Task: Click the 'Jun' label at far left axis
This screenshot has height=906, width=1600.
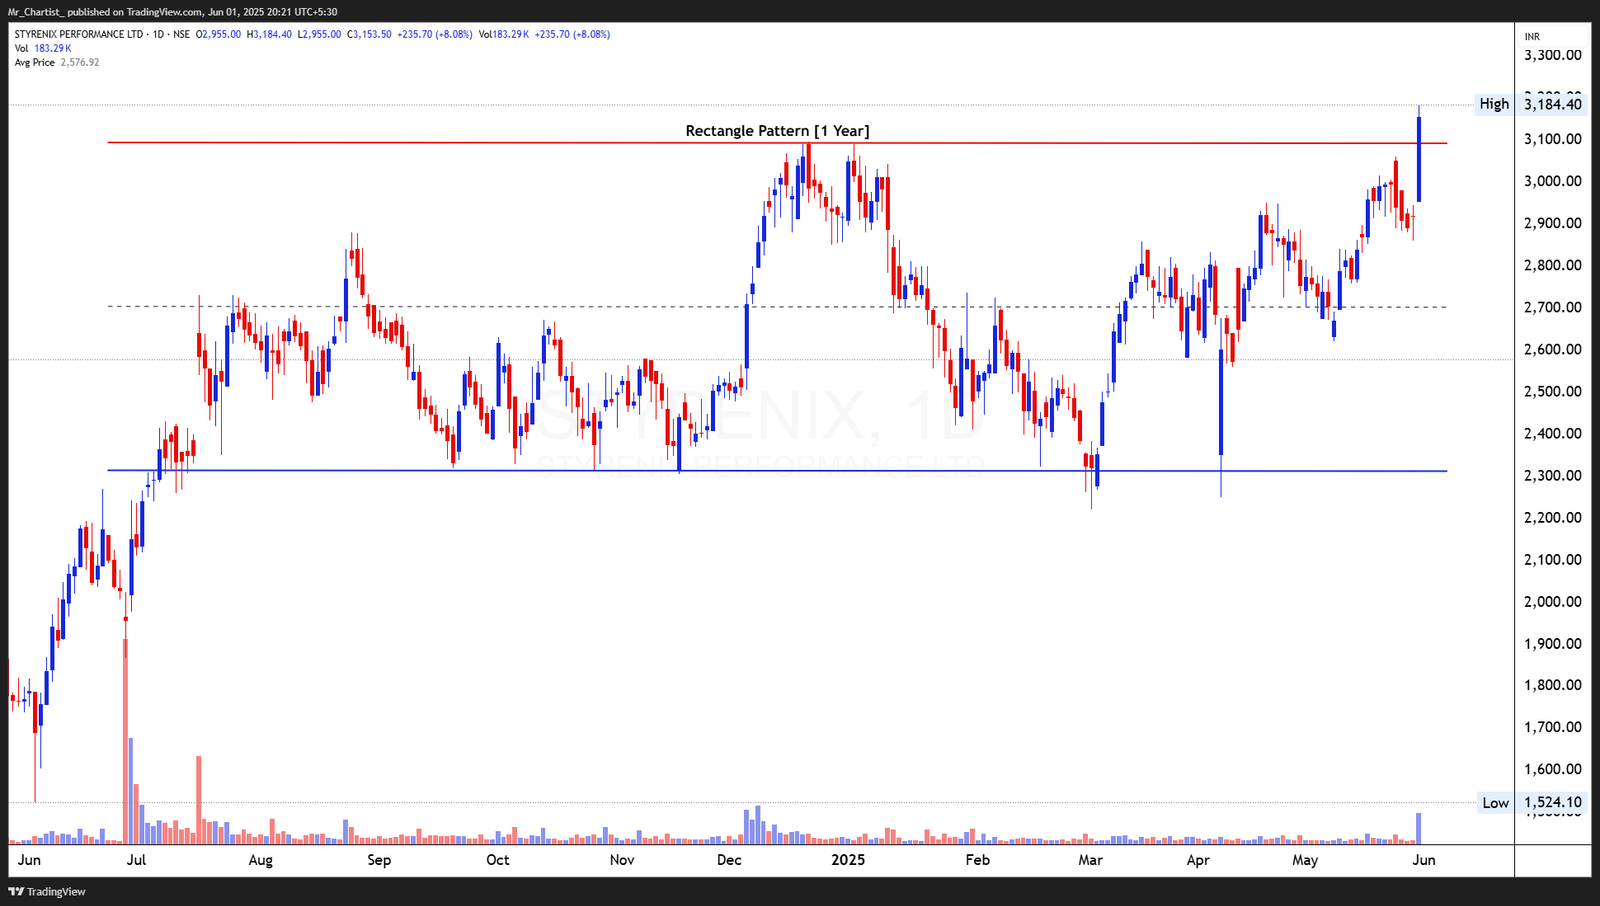Action: [30, 859]
